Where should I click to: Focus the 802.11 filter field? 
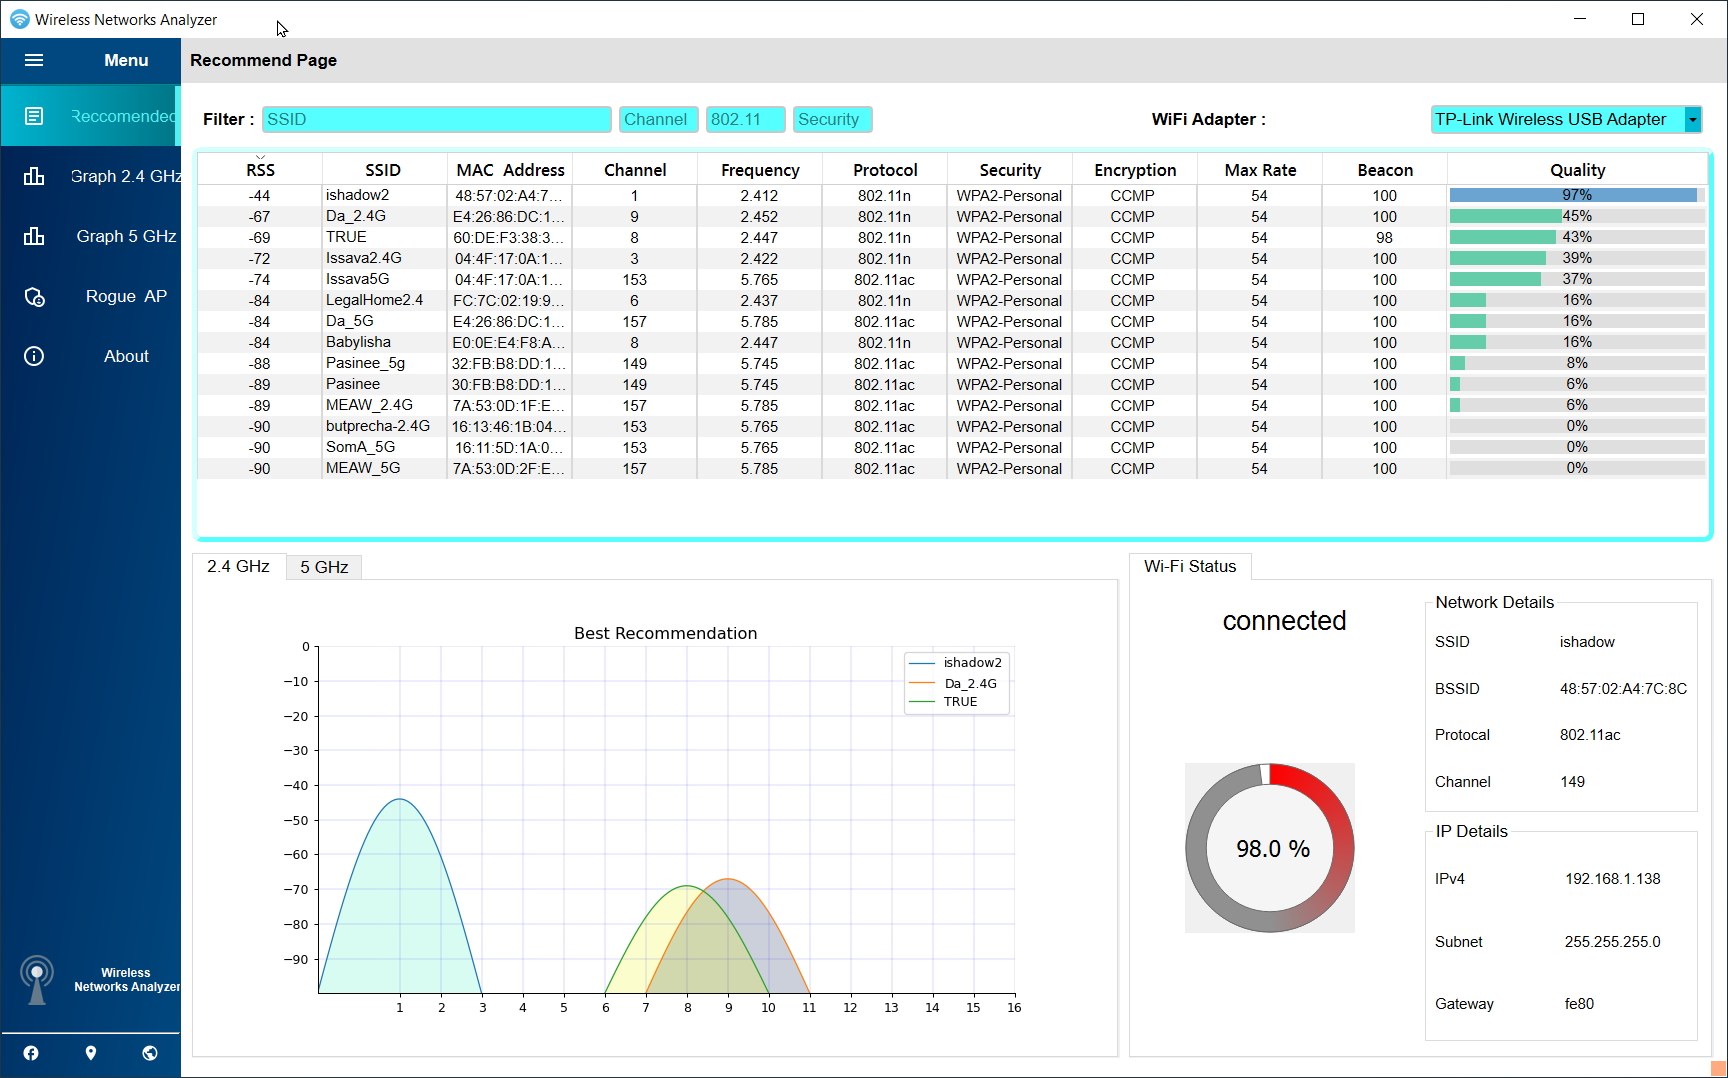point(745,119)
